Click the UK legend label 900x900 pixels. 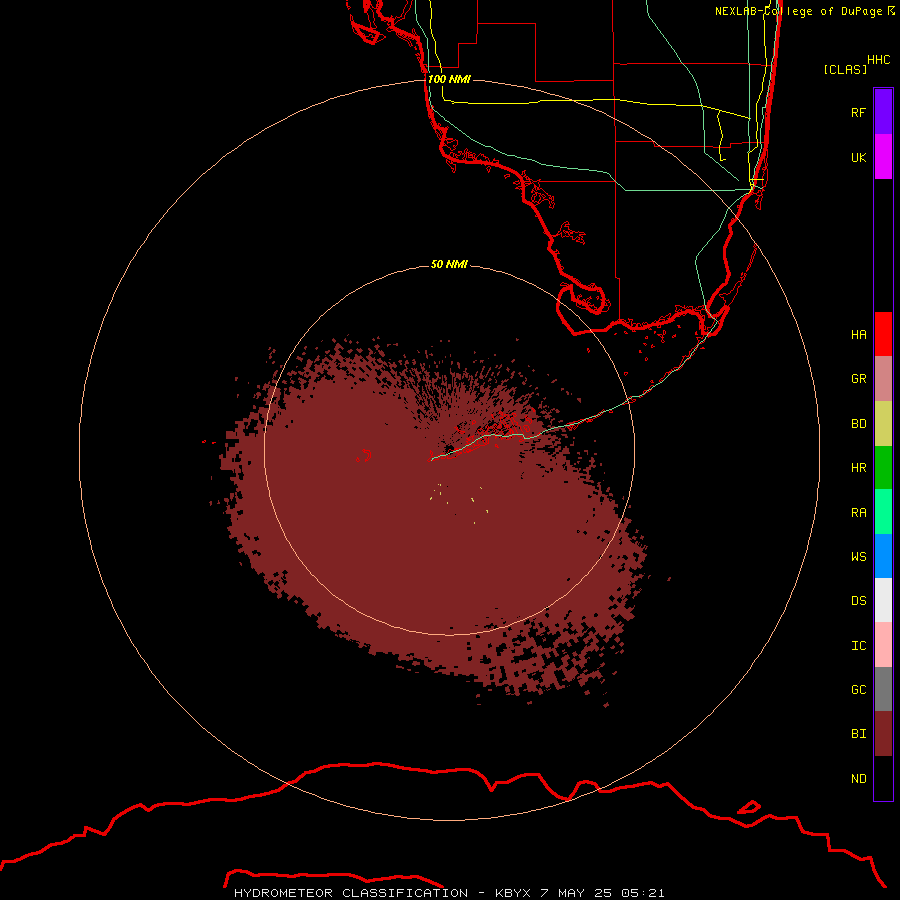point(858,157)
